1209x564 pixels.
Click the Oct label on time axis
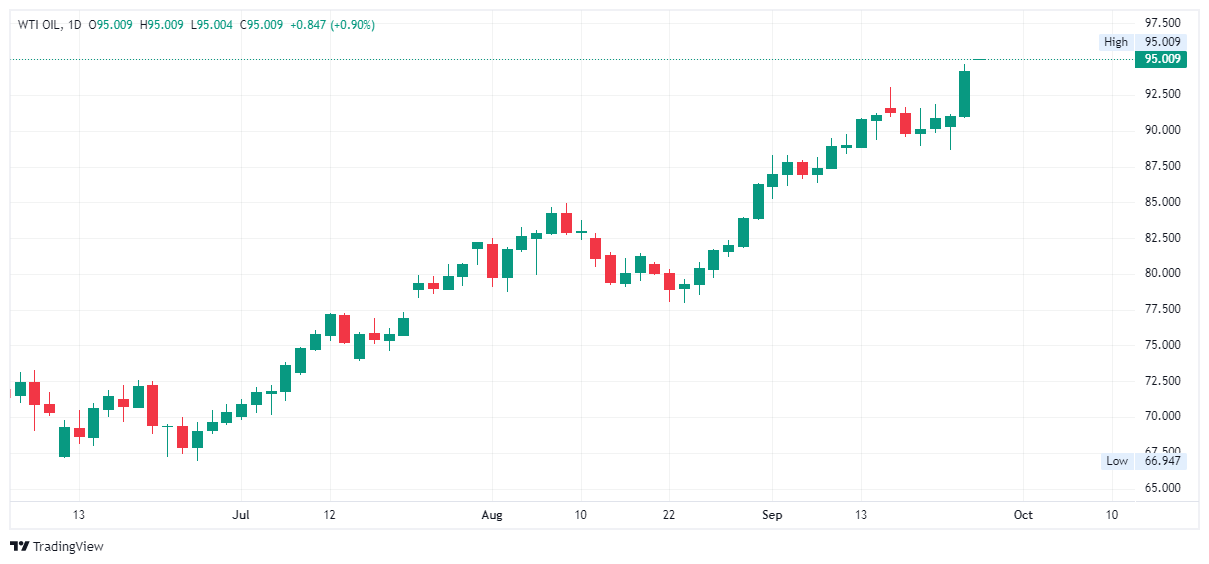point(1022,515)
